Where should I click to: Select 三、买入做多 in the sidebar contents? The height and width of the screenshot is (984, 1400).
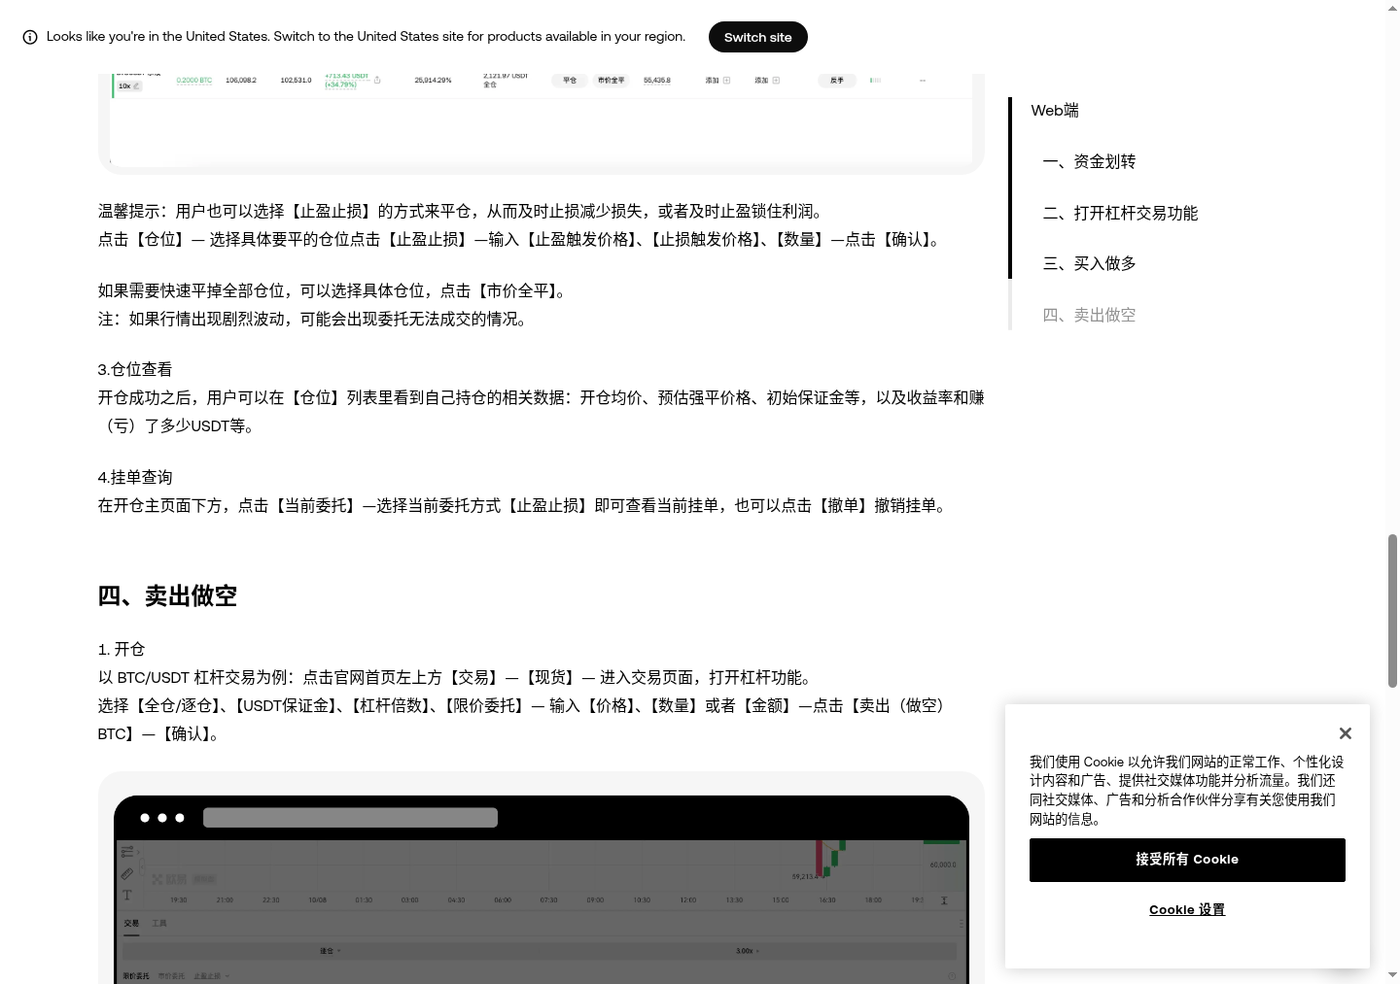[1089, 264]
